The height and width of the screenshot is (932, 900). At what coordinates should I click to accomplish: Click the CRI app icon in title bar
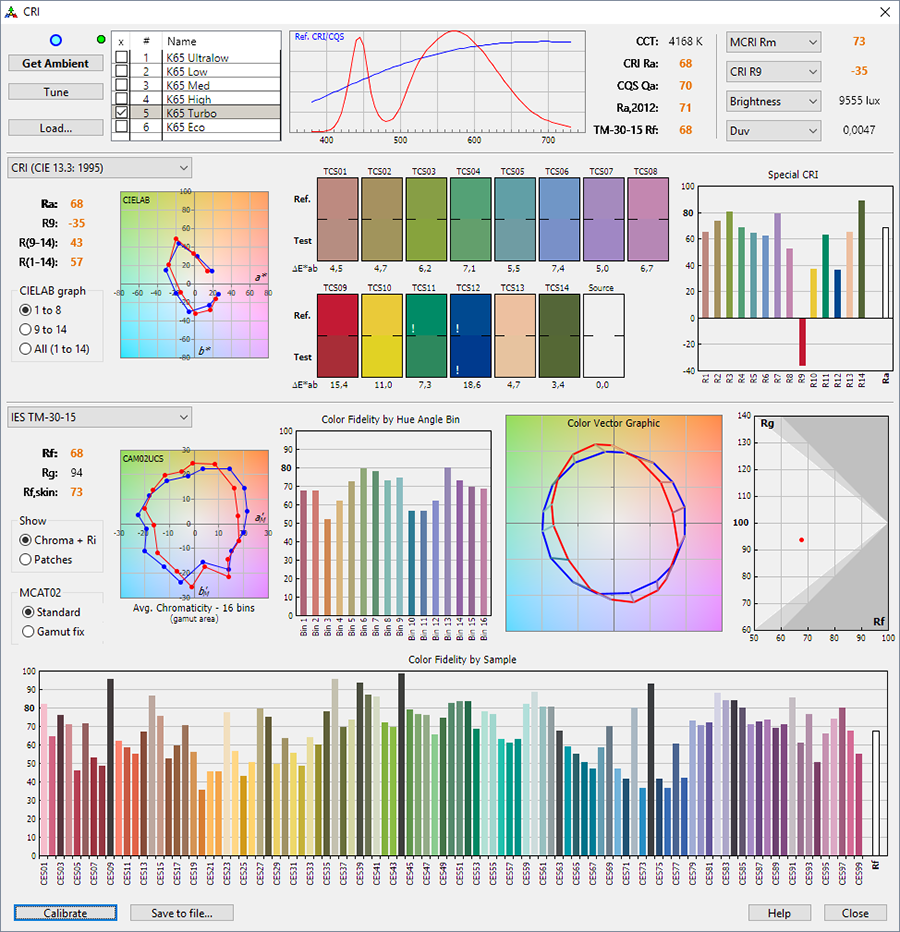click(11, 11)
